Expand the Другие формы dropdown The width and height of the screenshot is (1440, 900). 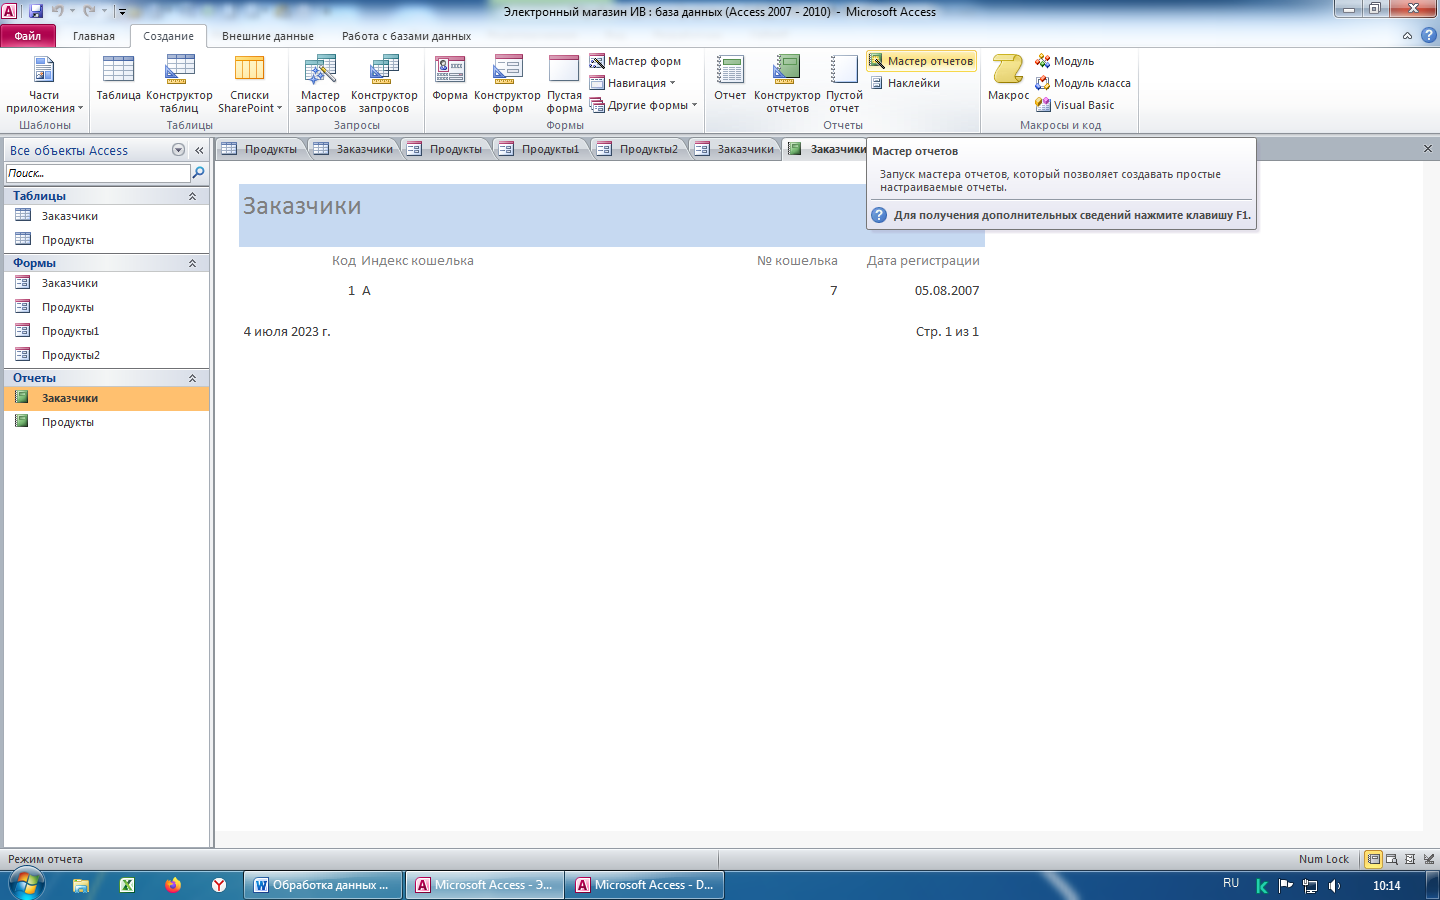coord(643,105)
